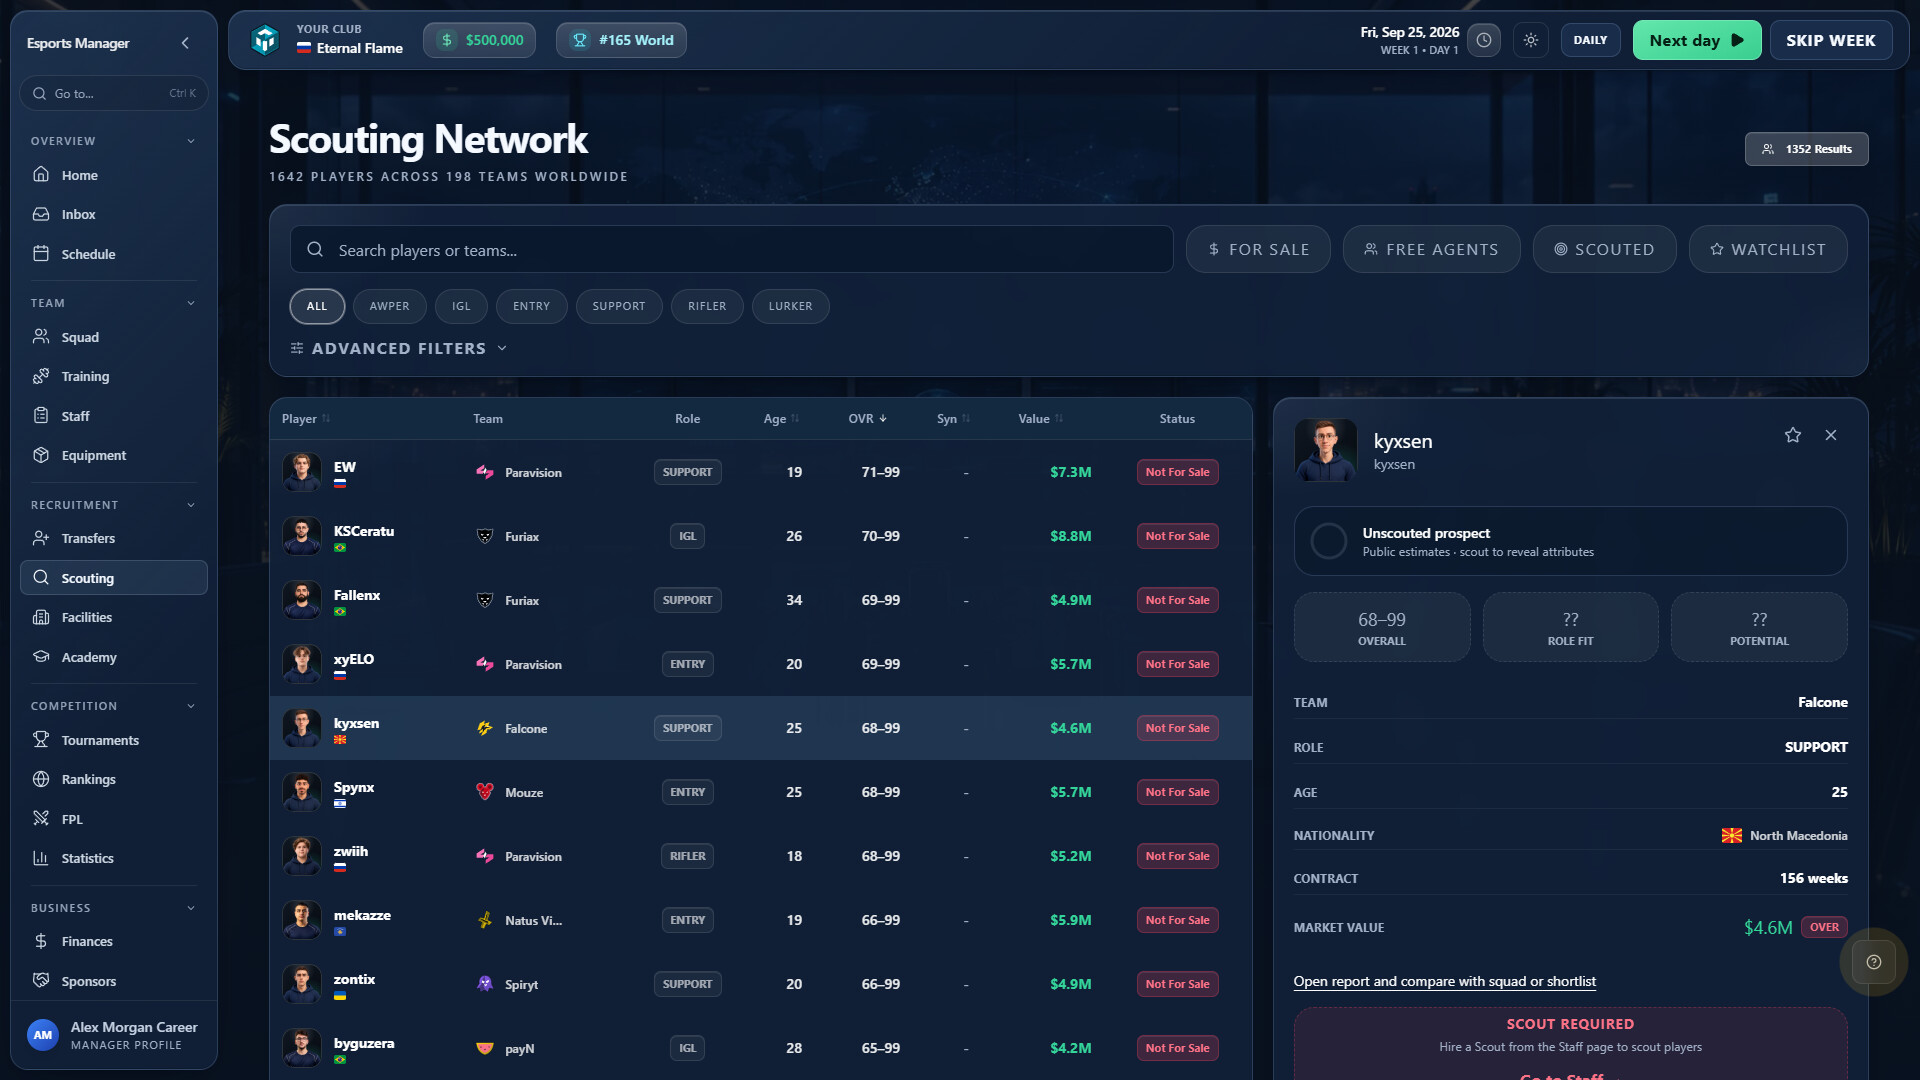Open the Tournaments page
1920x1080 pixels.
click(x=113, y=740)
